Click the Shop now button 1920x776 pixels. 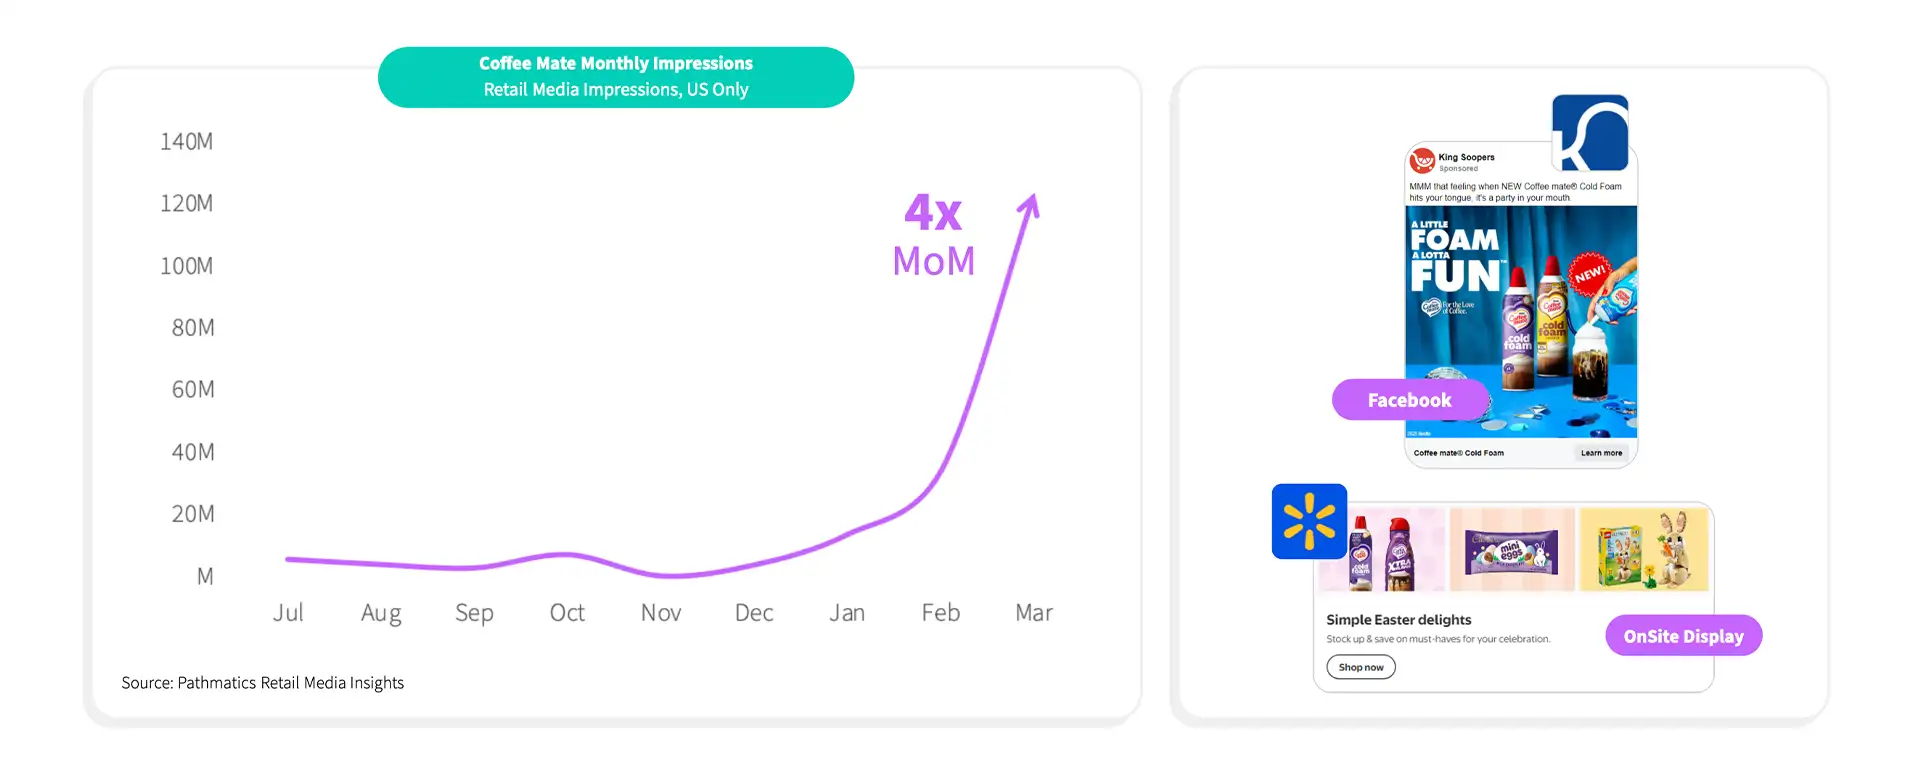click(x=1361, y=667)
